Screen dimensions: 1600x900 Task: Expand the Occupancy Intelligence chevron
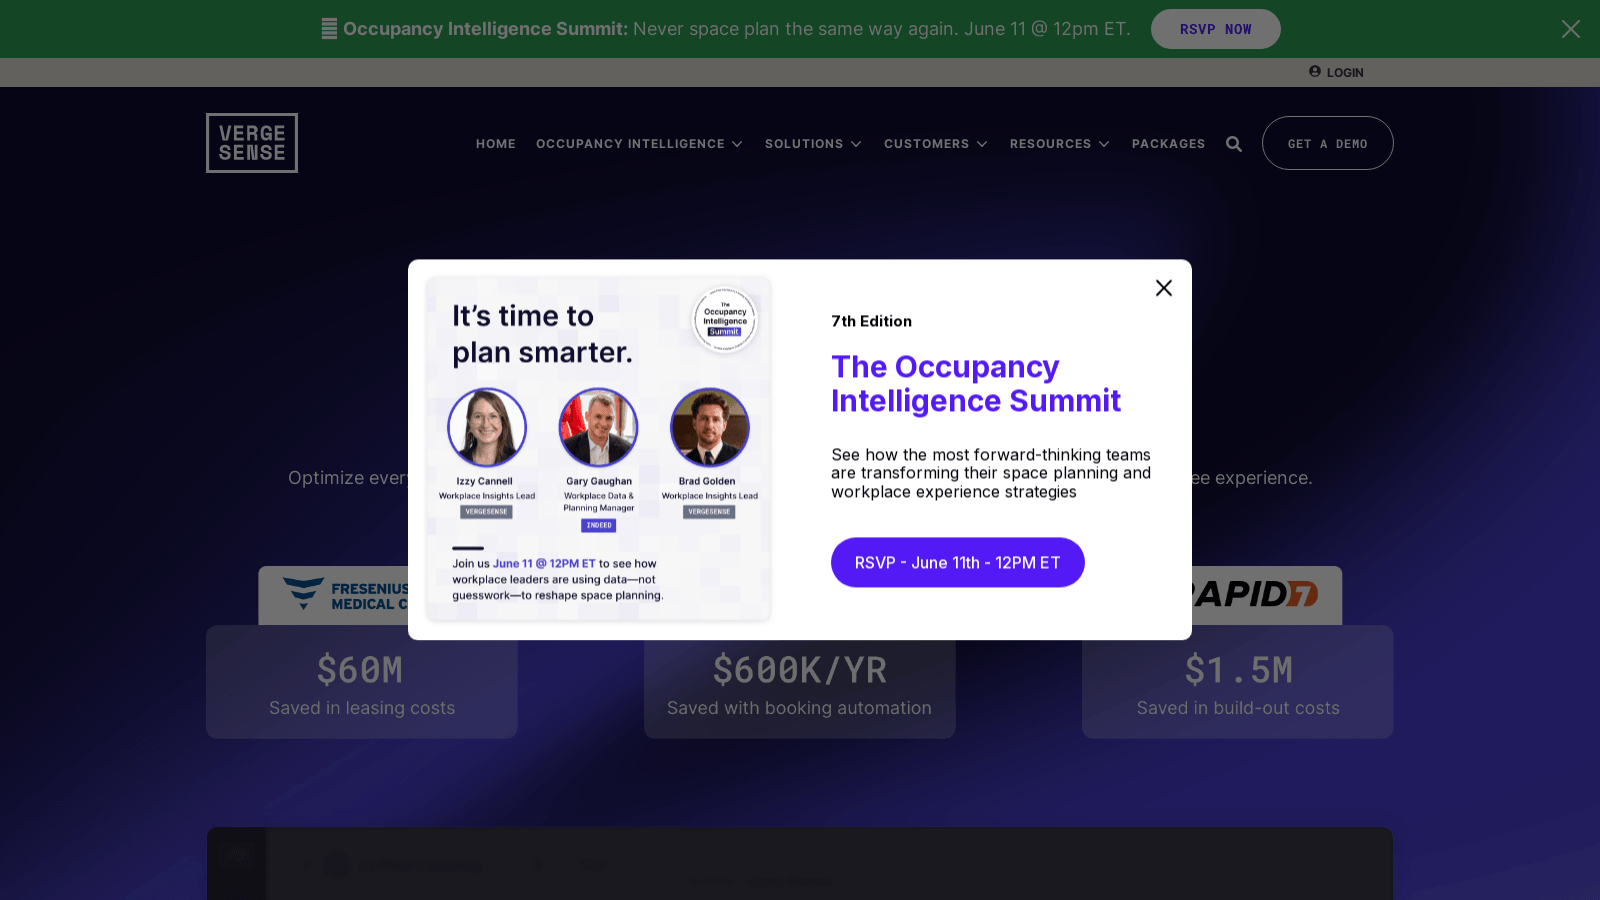tap(737, 144)
